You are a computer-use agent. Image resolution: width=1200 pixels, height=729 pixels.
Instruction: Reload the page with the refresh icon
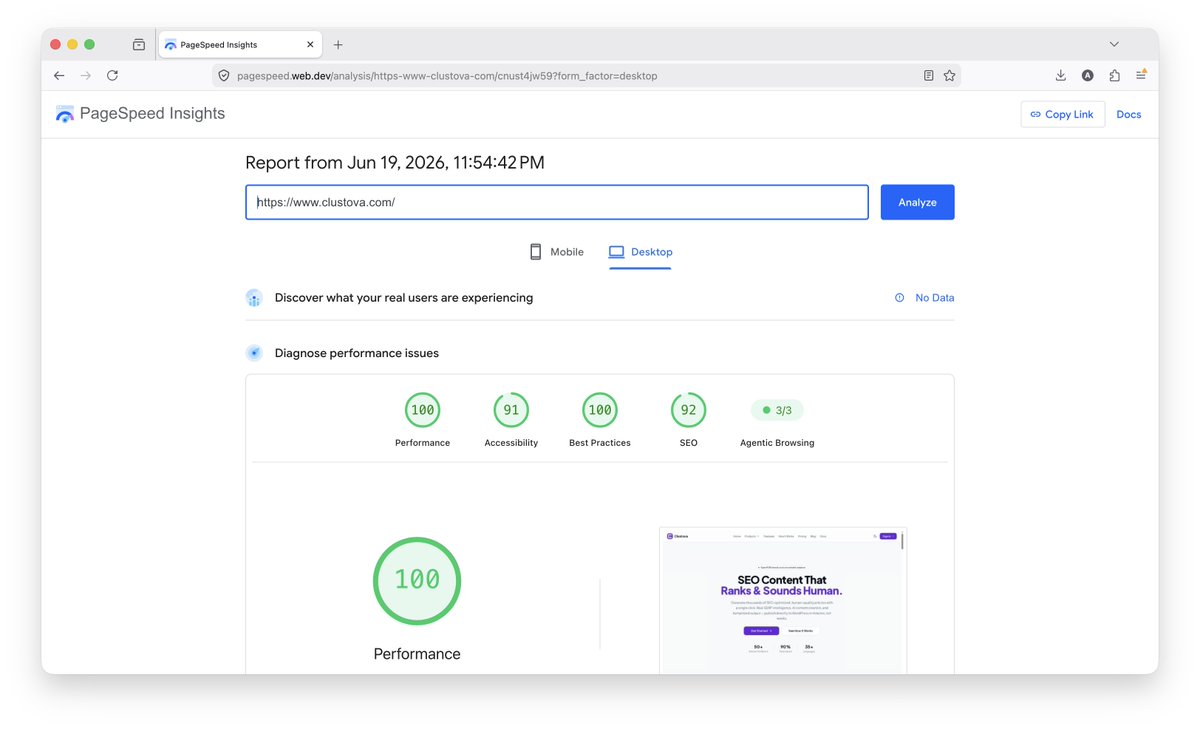112,75
